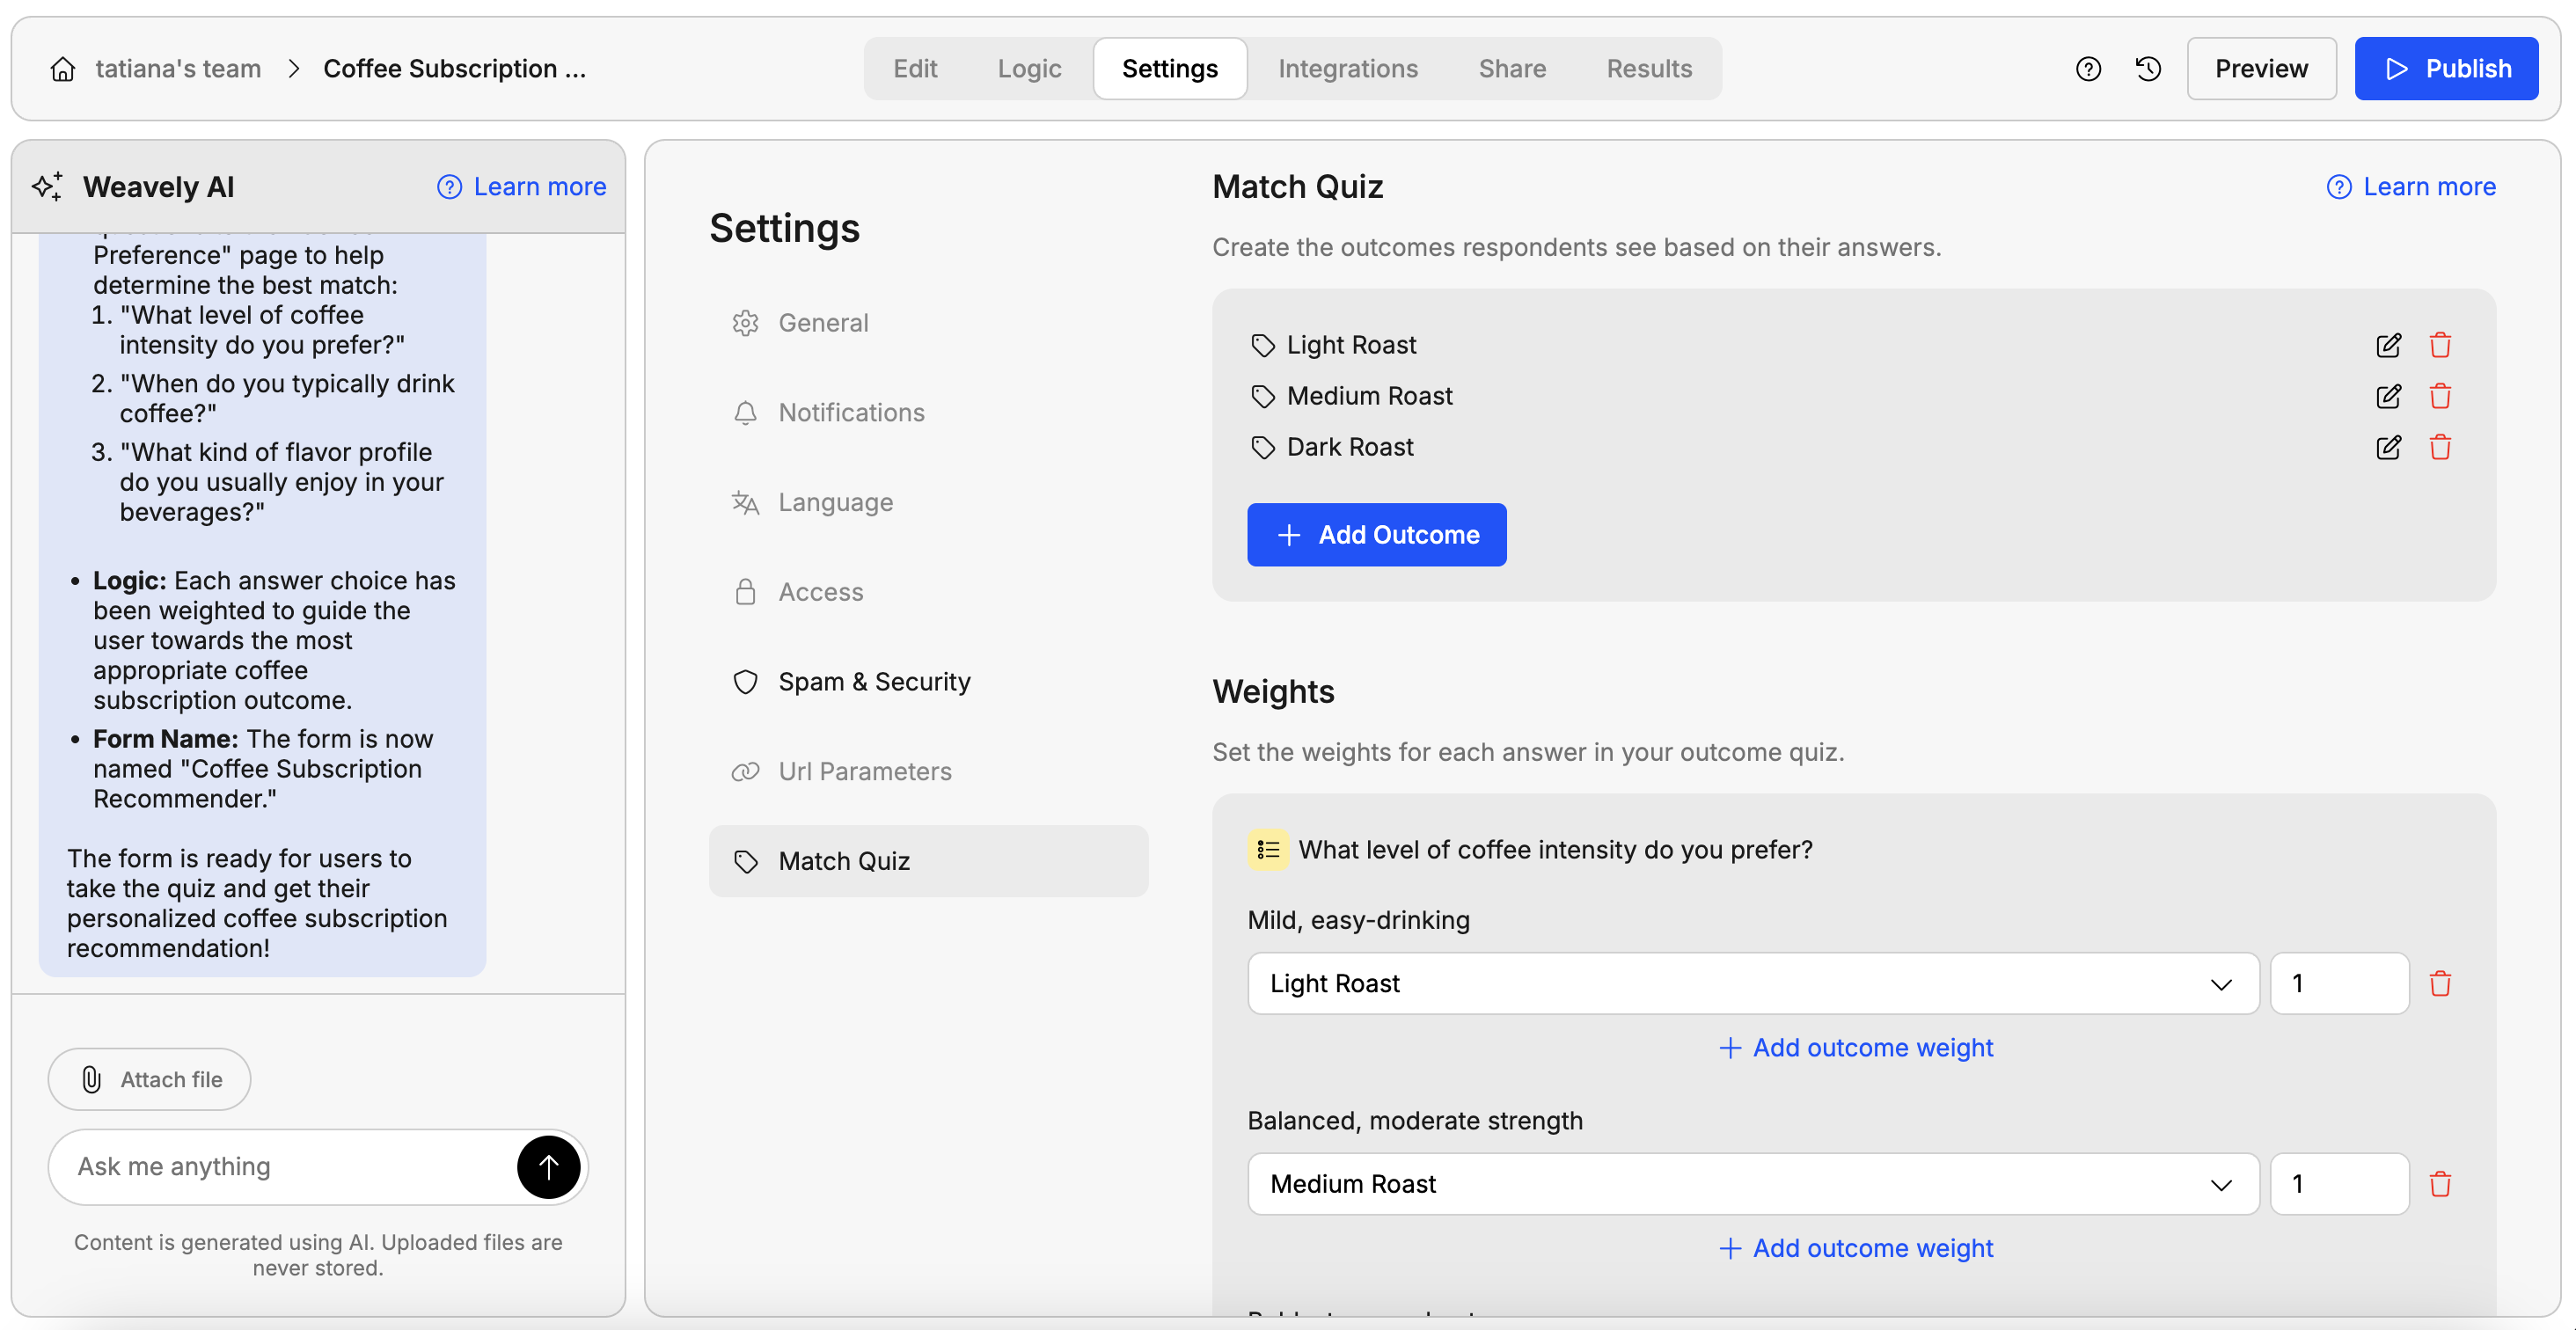The image size is (2576, 1330).
Task: Open Notifications settings section
Action: pos(928,413)
